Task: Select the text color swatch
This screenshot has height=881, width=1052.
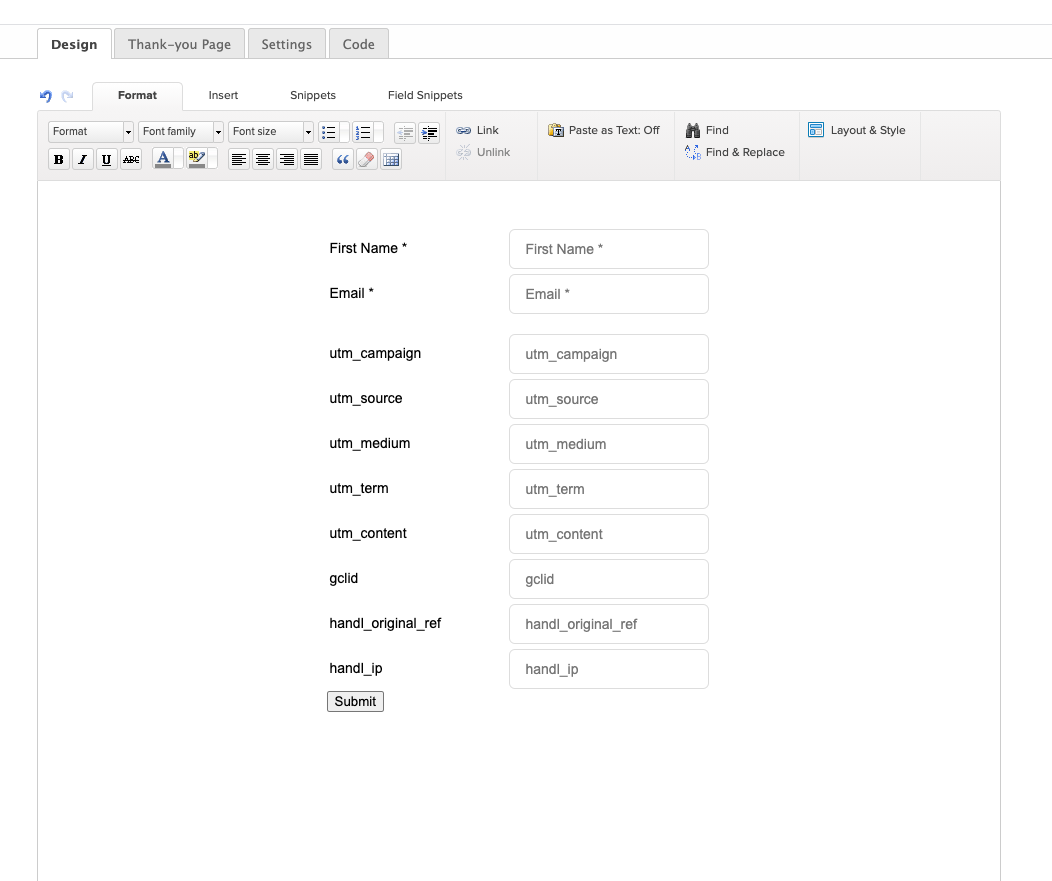Action: [x=163, y=159]
